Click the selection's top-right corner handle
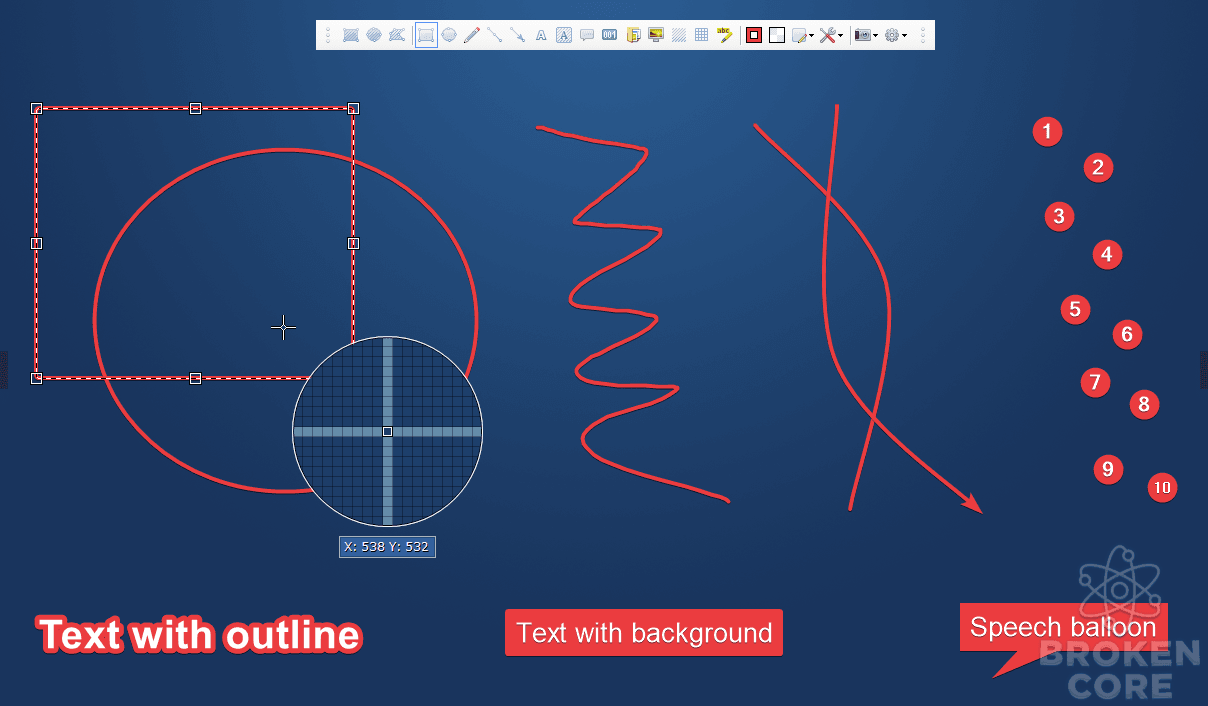1208x706 pixels. [x=353, y=108]
